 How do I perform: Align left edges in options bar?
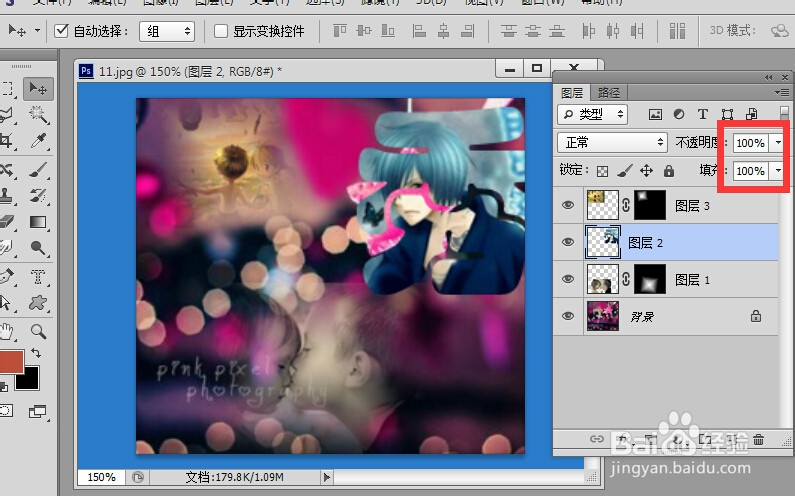pos(419,31)
